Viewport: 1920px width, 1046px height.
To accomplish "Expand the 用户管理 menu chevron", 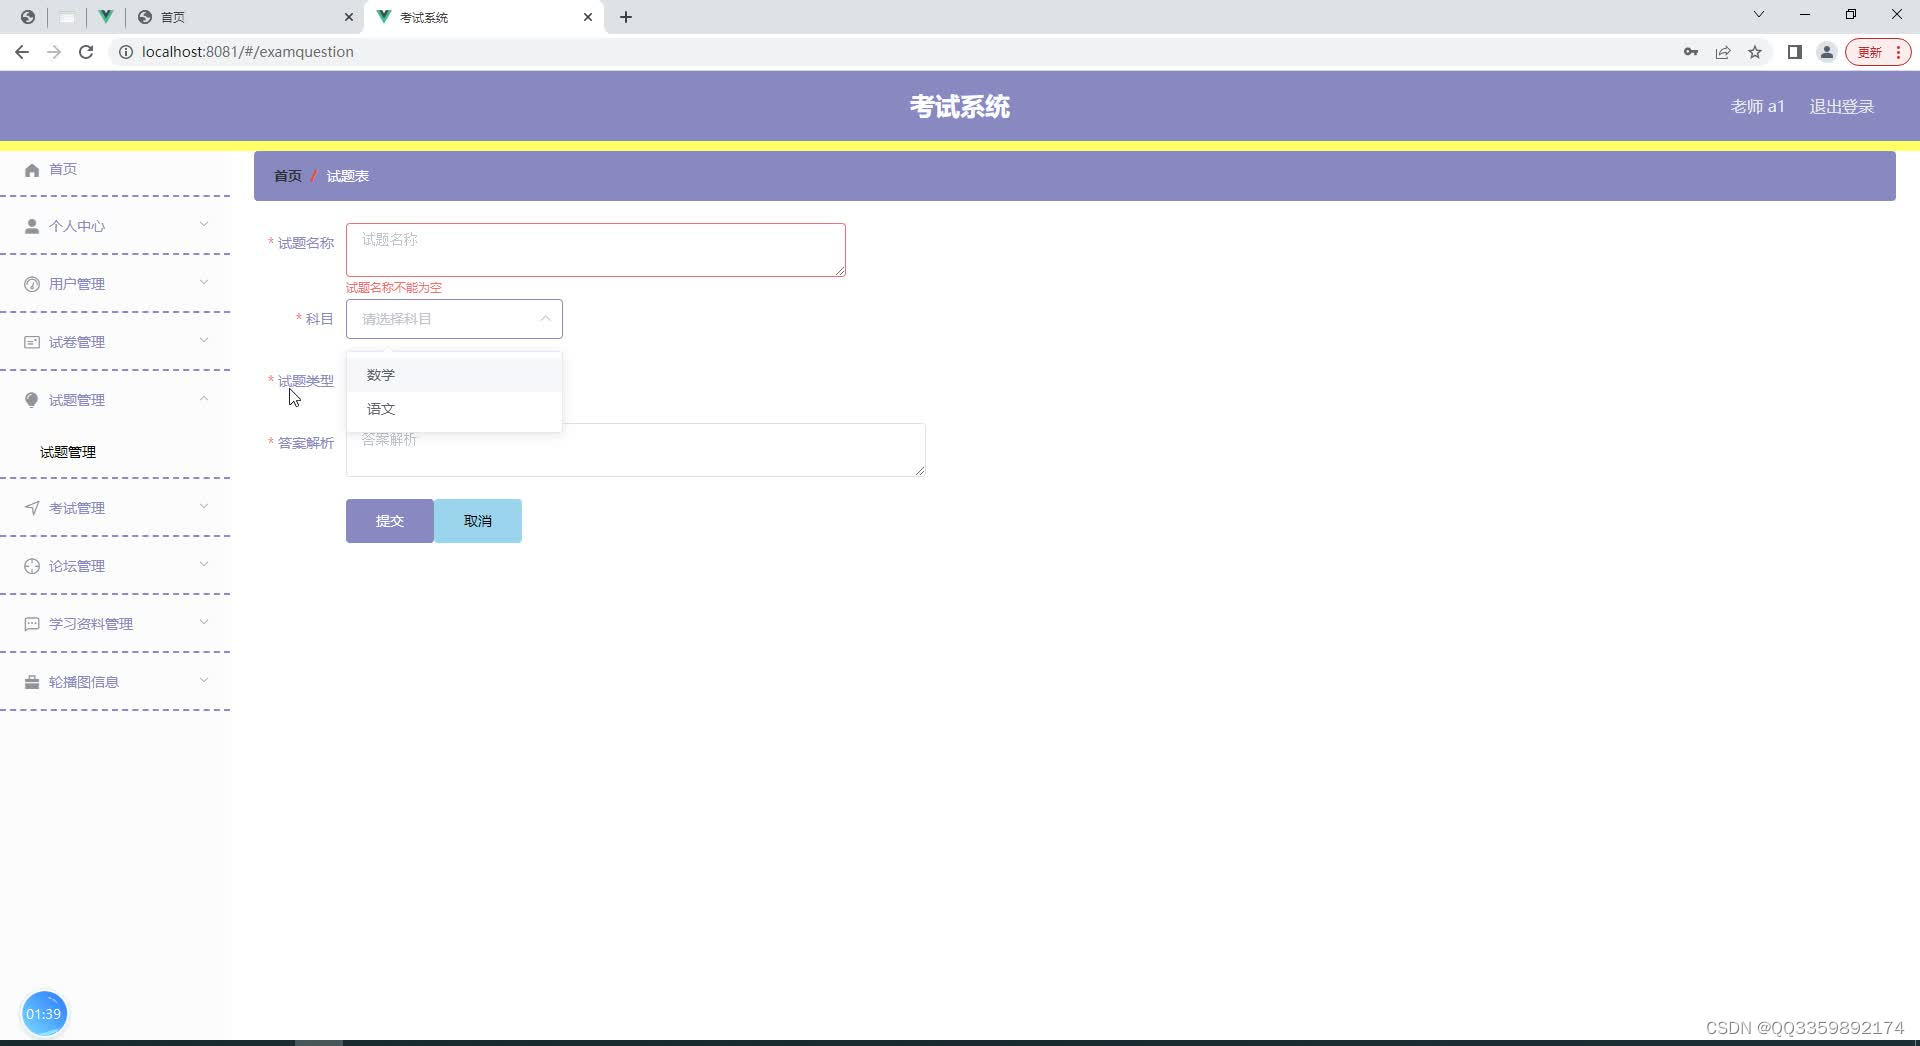I will click(x=204, y=282).
